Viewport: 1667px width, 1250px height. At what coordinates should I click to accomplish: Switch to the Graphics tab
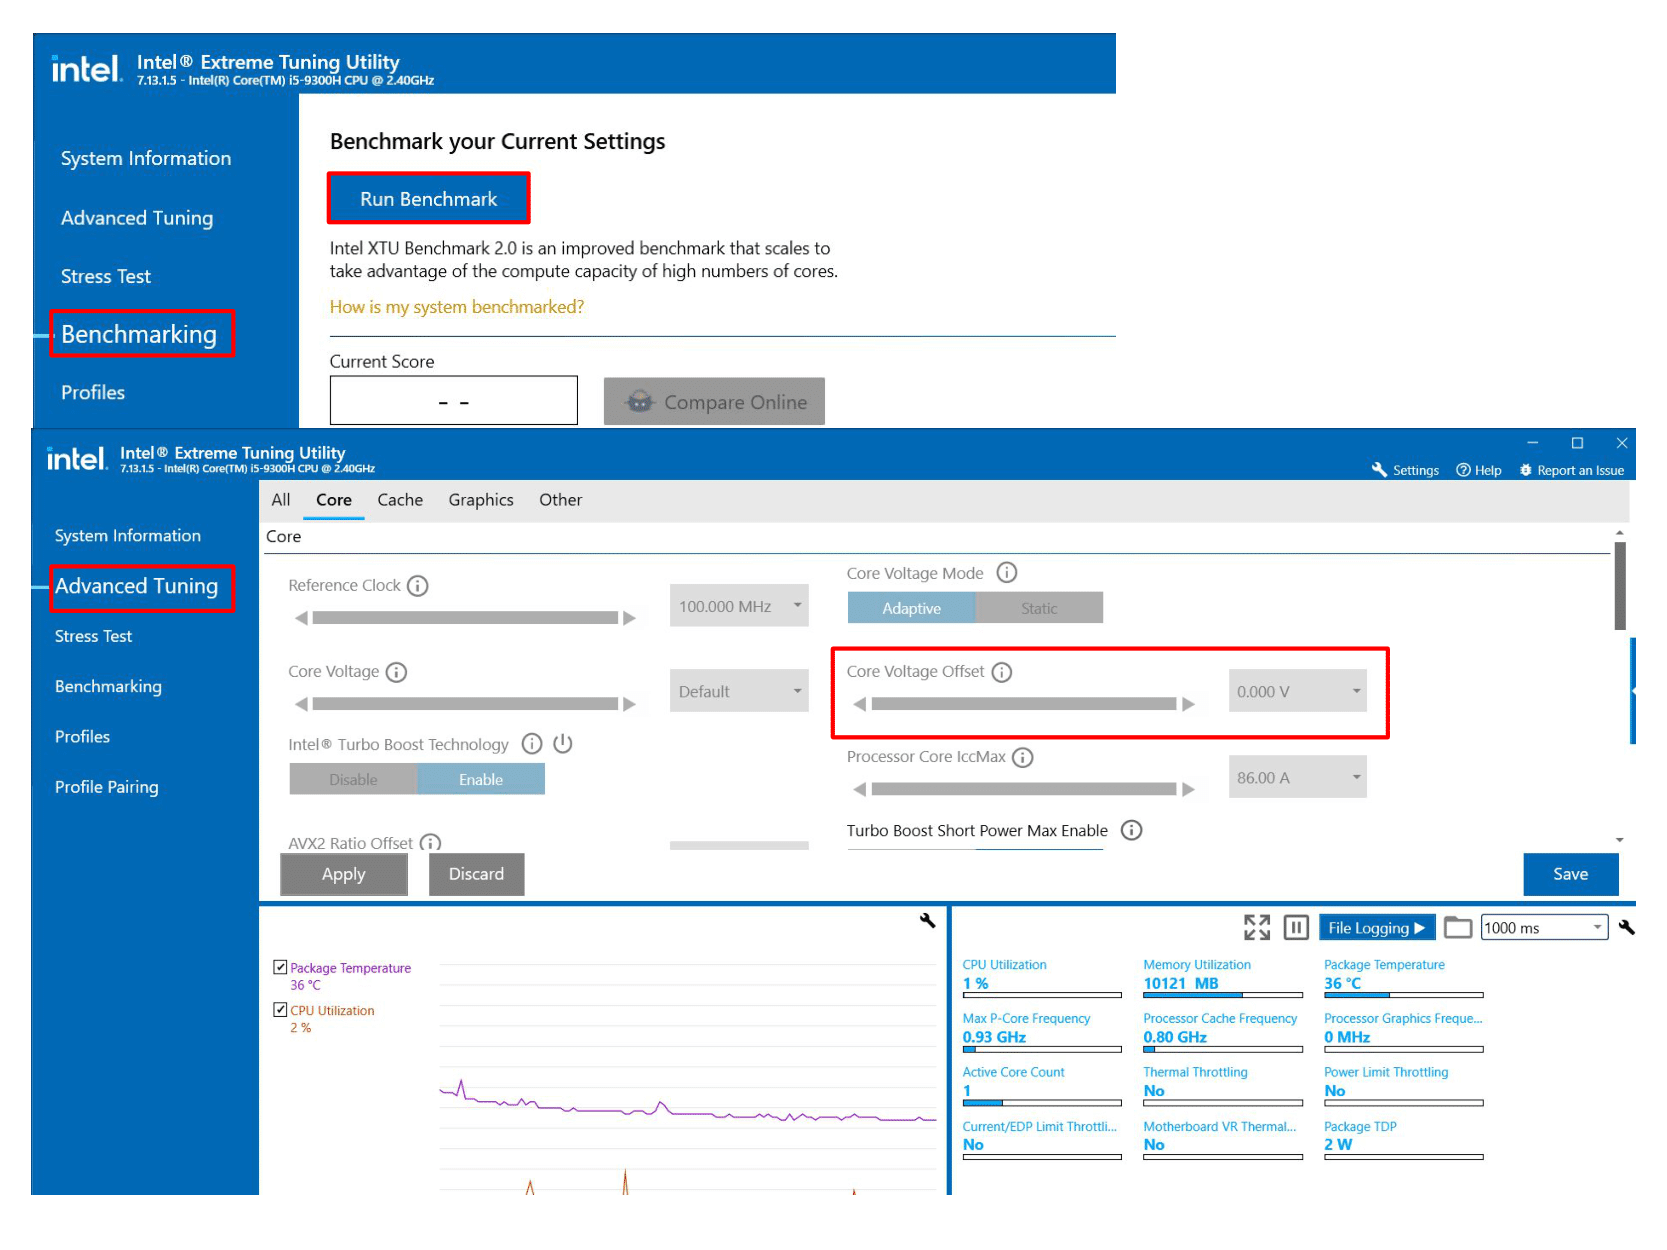point(481,500)
